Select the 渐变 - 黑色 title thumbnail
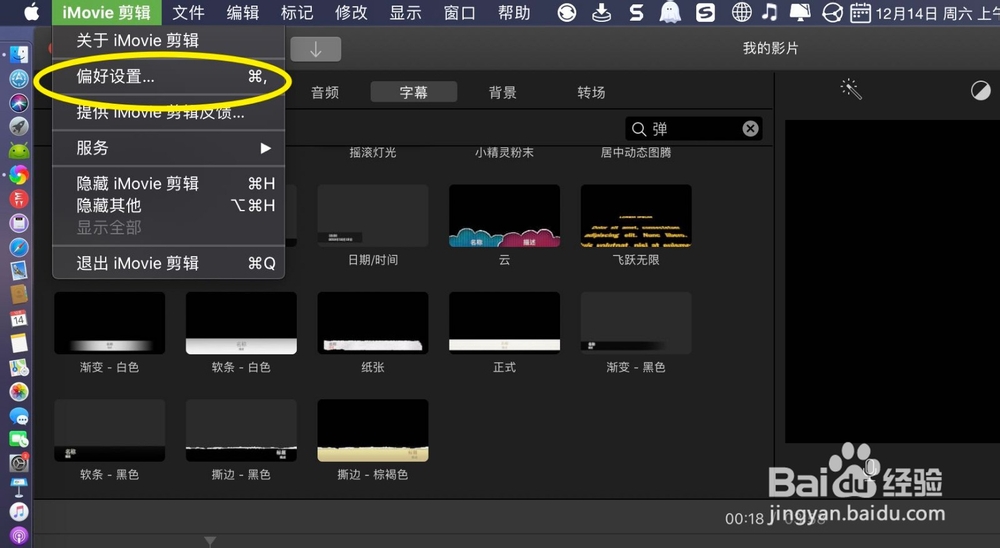Viewport: 1000px width, 548px height. 636,323
